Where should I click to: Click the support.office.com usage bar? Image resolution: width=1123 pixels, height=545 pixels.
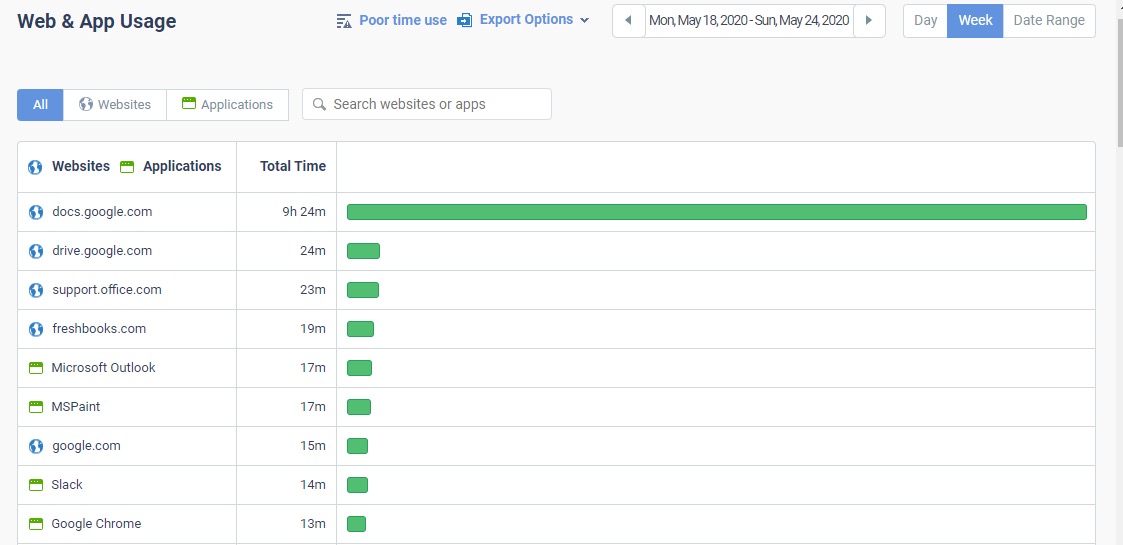point(362,290)
